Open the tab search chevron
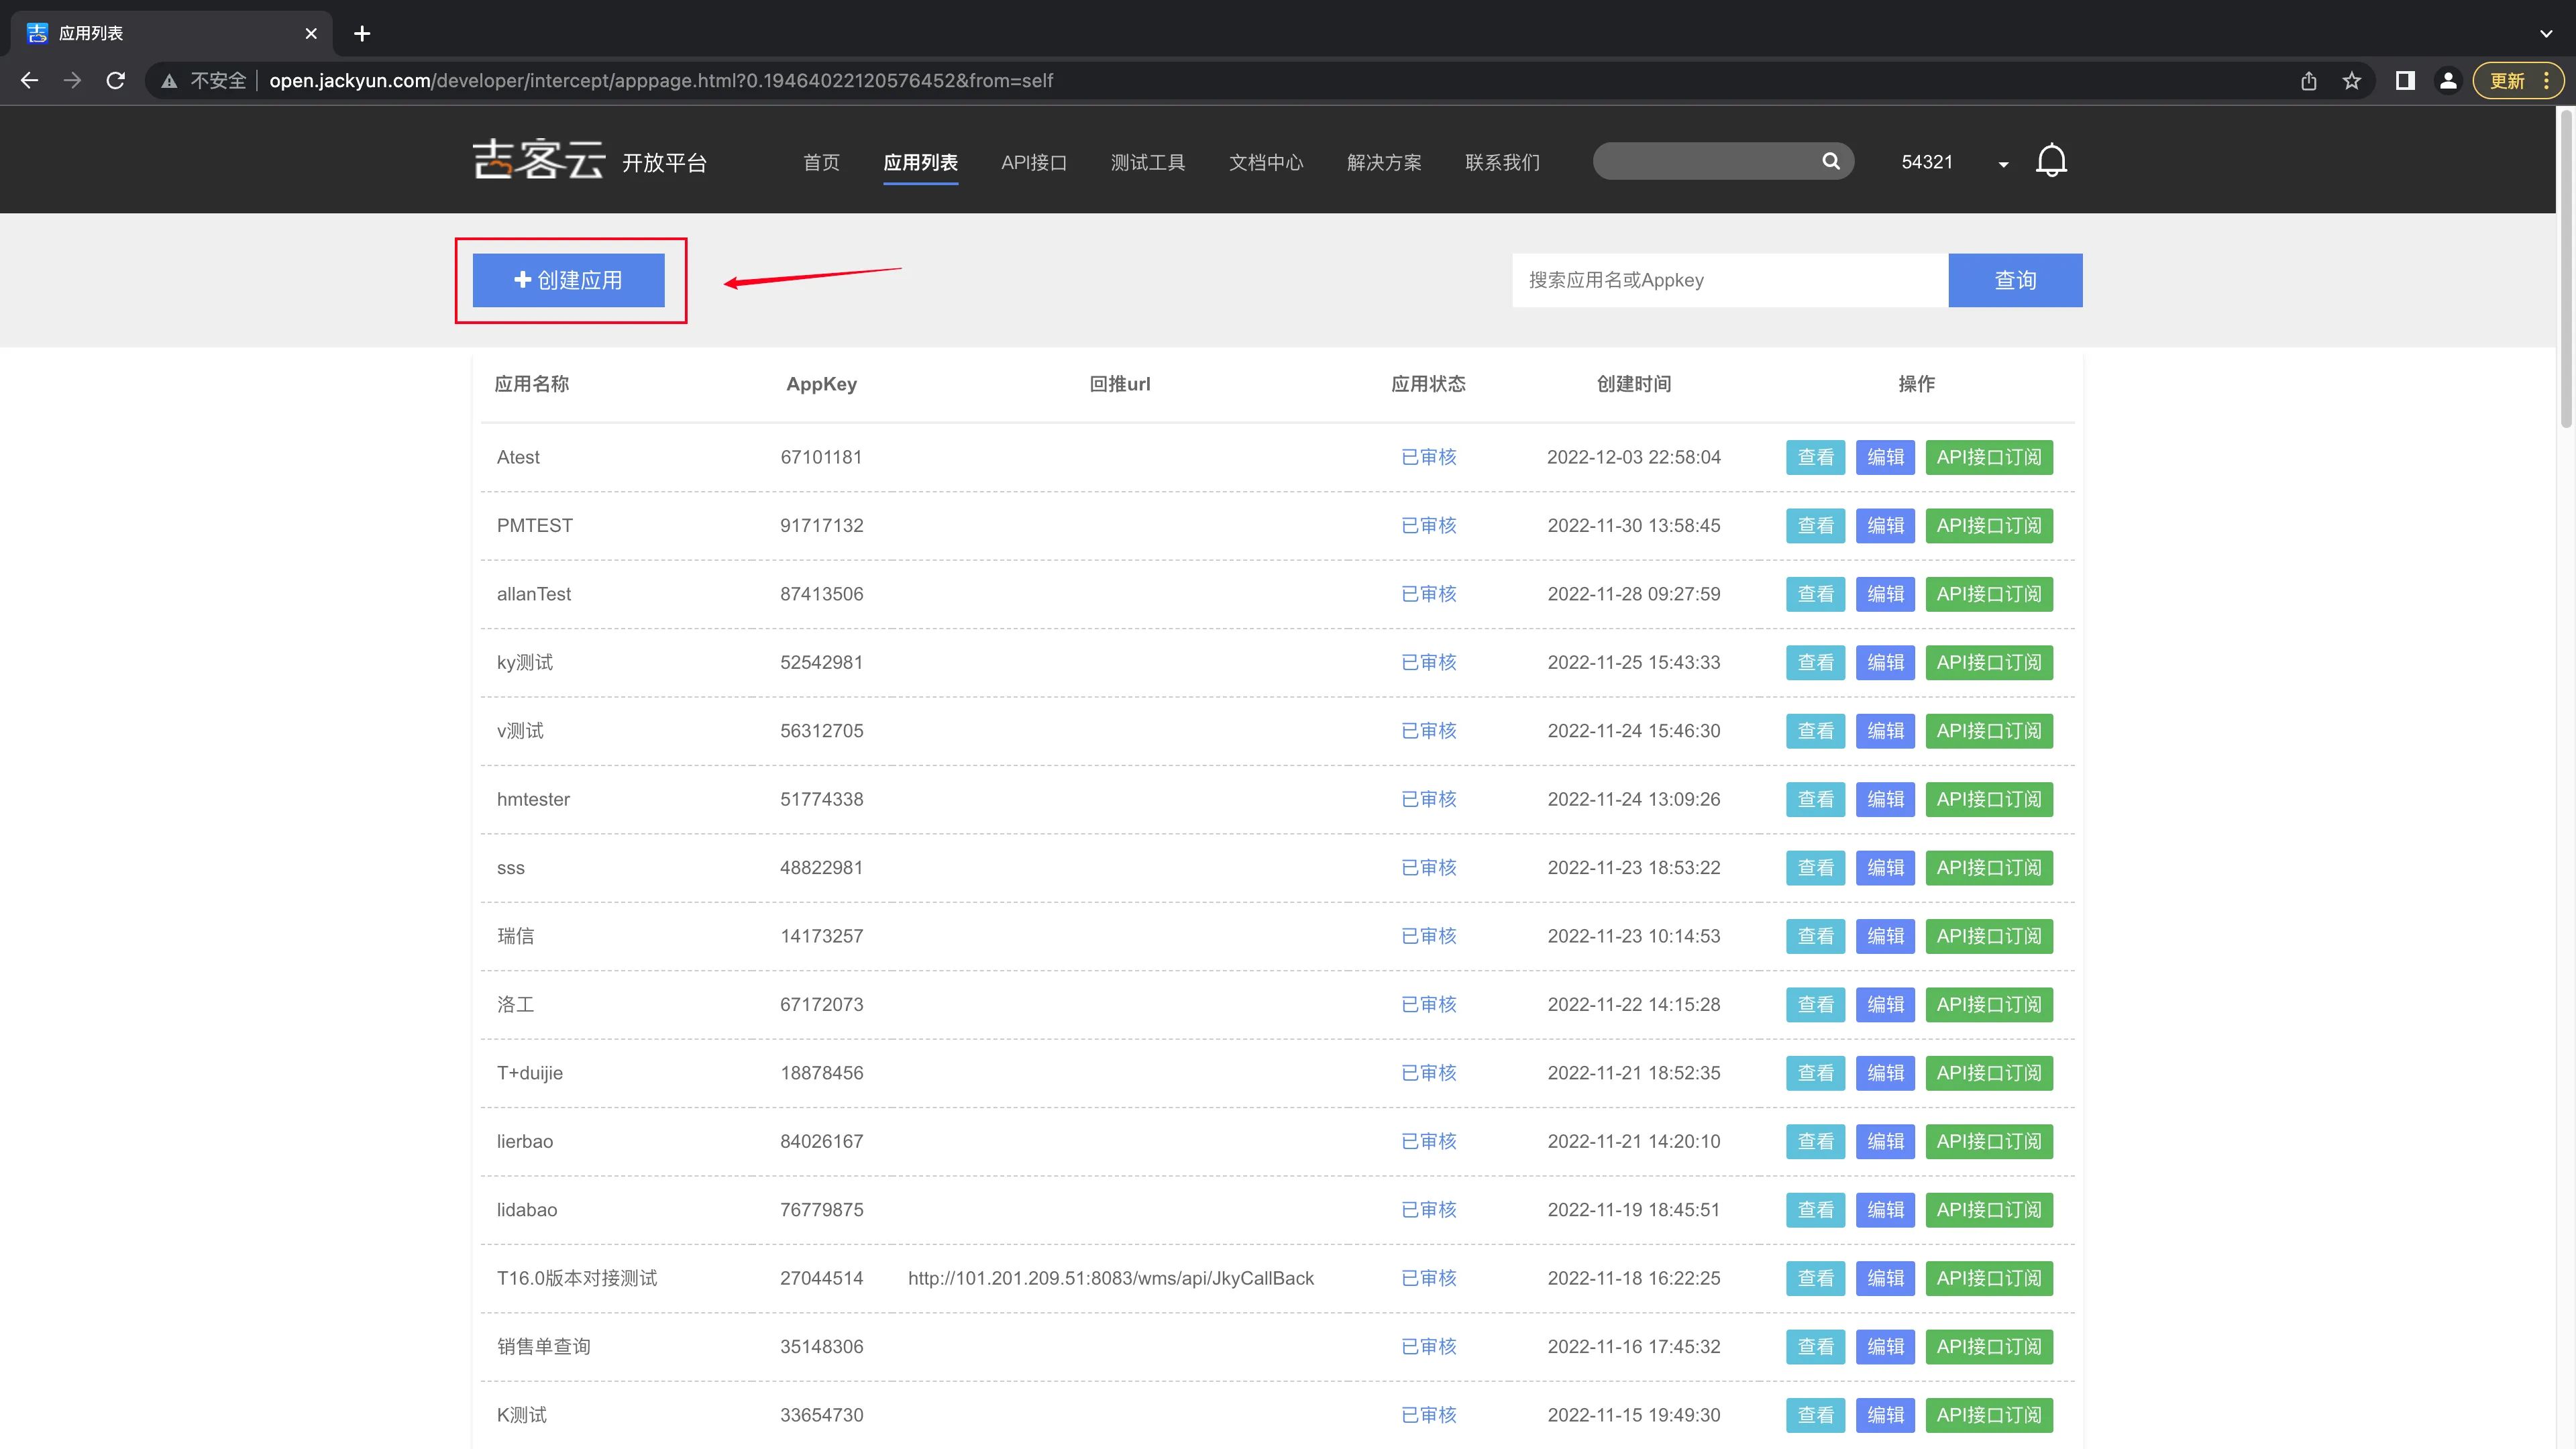This screenshot has height=1449, width=2576. pos(2546,34)
